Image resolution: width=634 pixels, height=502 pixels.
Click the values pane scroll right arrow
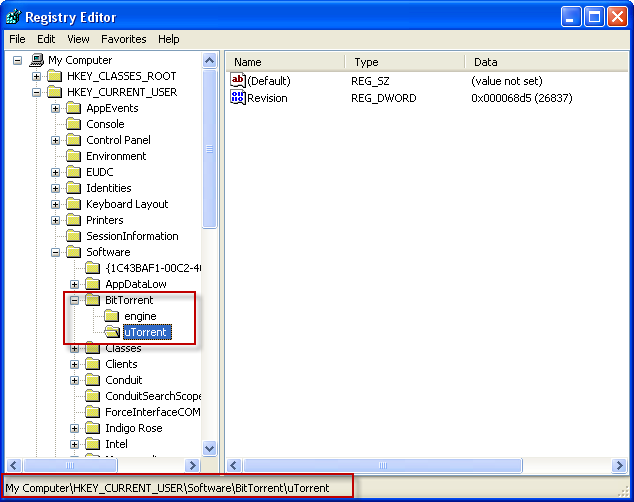click(619, 466)
